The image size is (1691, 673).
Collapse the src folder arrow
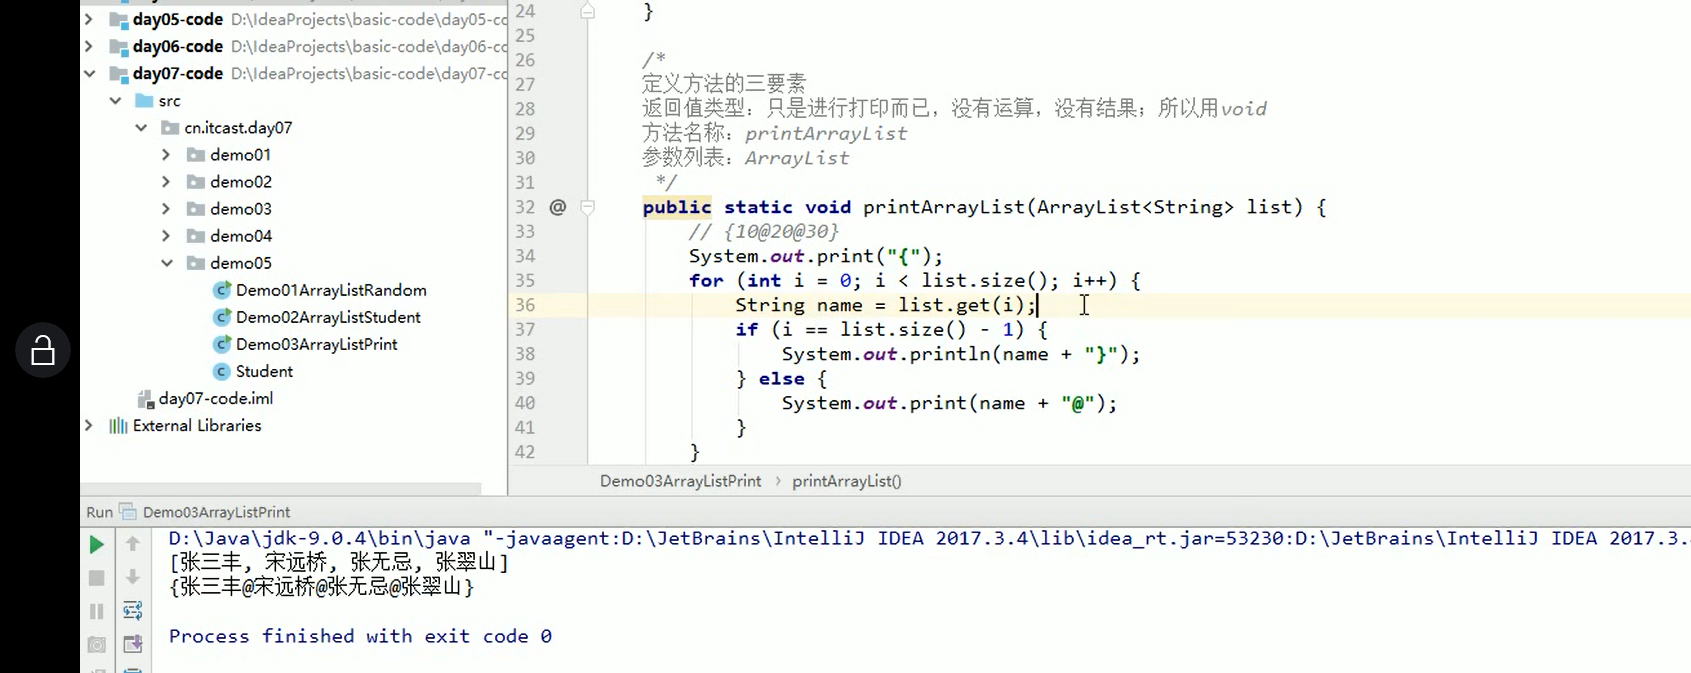[115, 100]
